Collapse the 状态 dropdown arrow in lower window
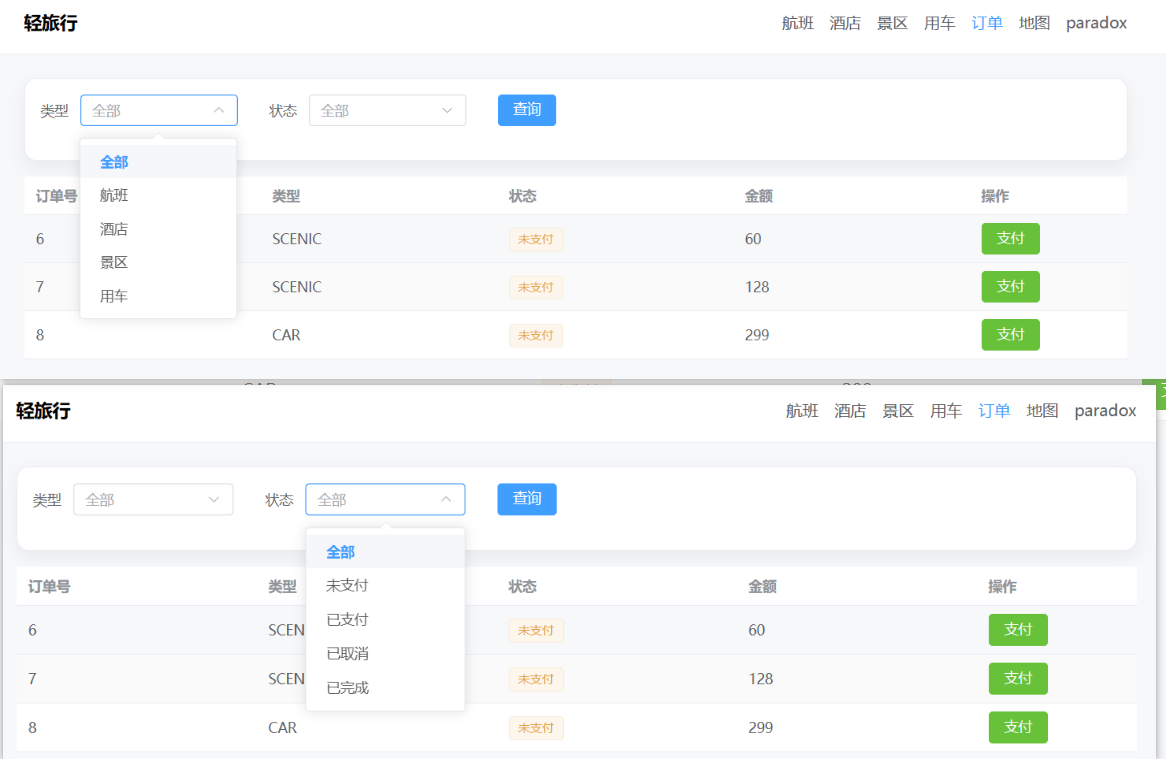Viewport: 1166px width, 759px height. [x=446, y=500]
